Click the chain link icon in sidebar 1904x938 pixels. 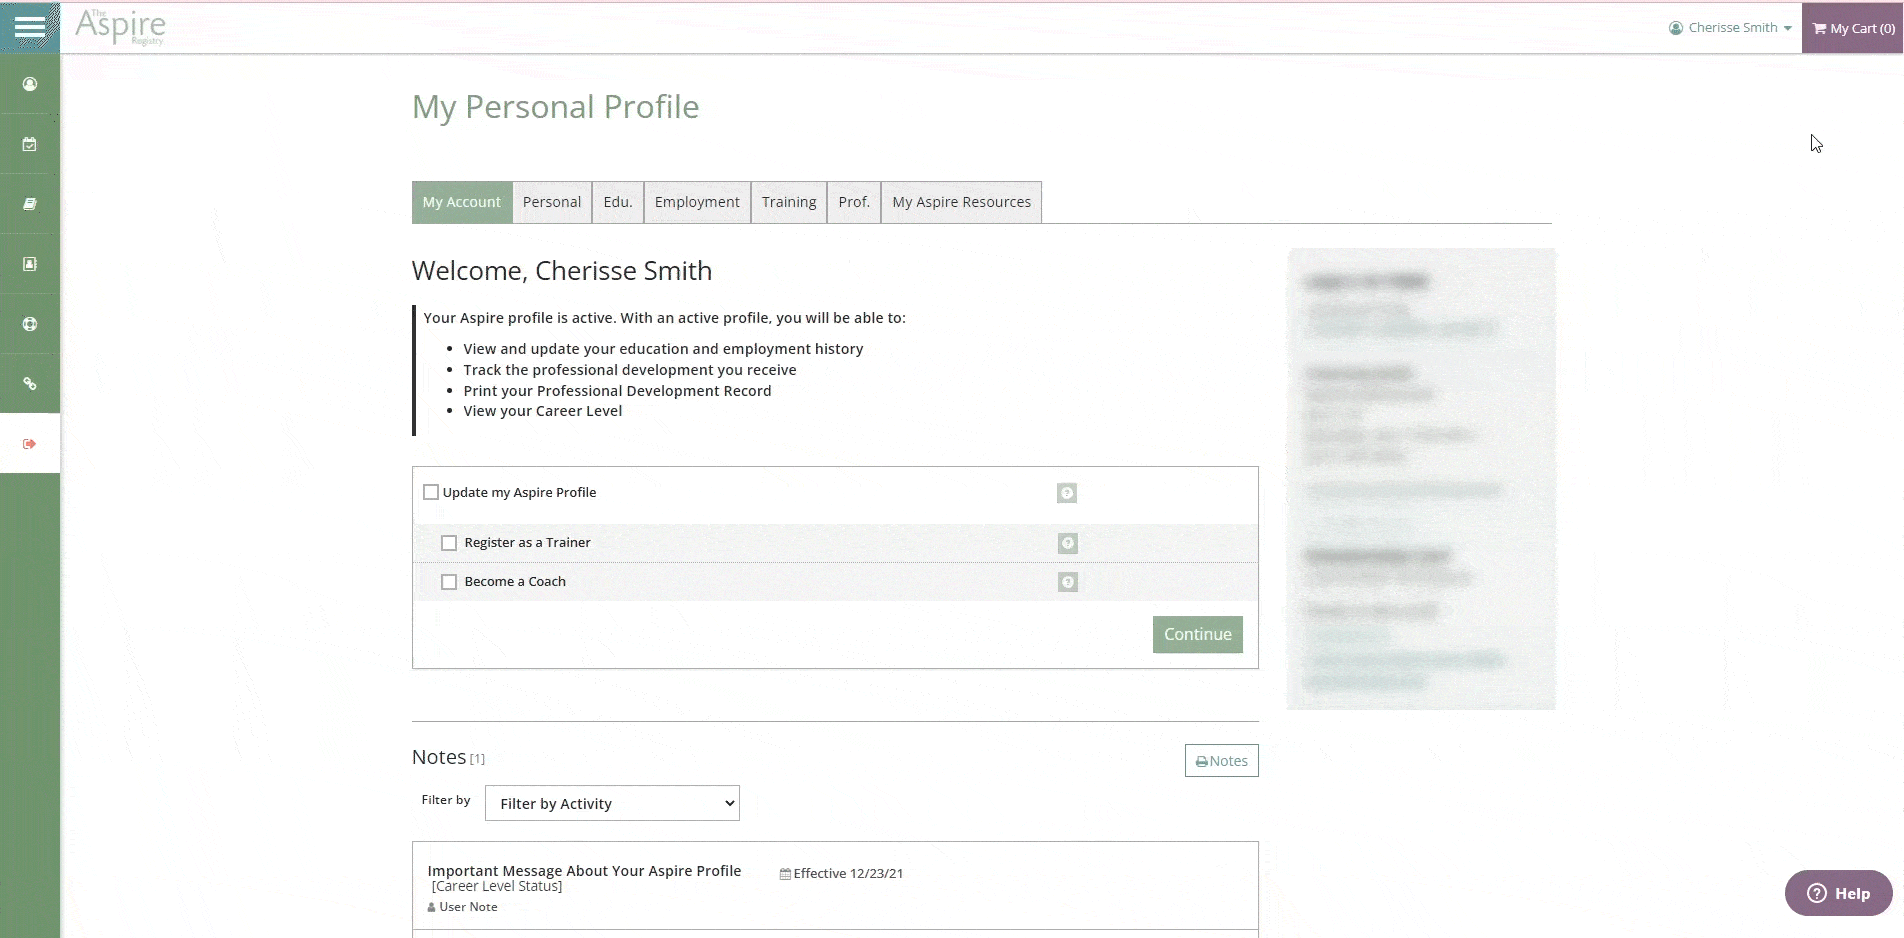(30, 384)
